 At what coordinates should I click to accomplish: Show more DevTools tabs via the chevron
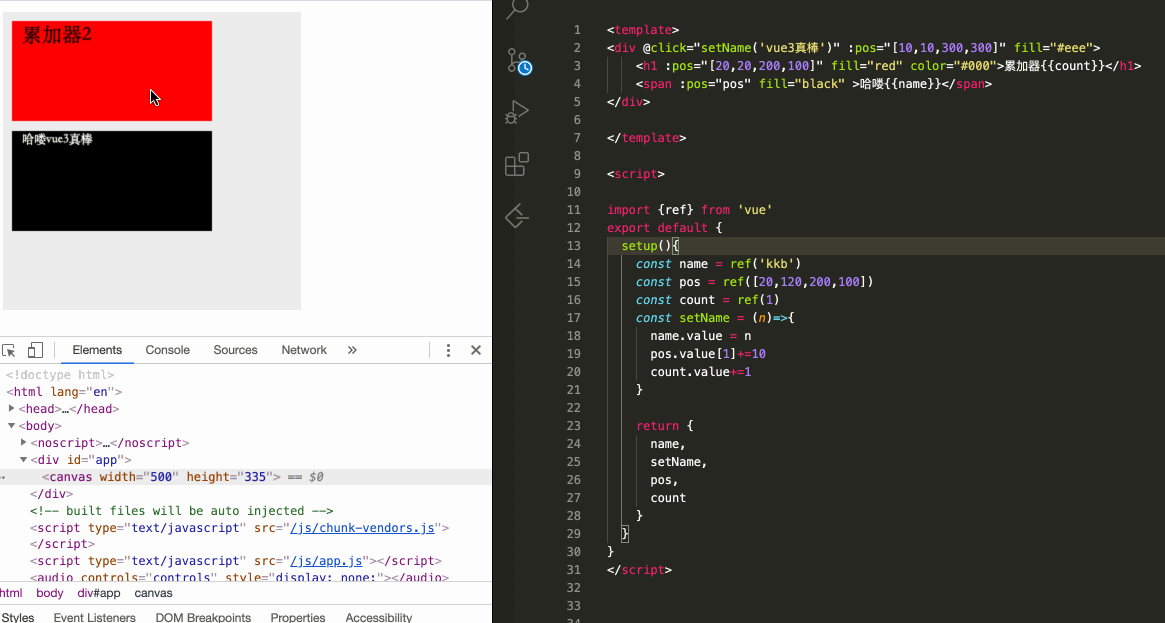pyautogui.click(x=352, y=350)
